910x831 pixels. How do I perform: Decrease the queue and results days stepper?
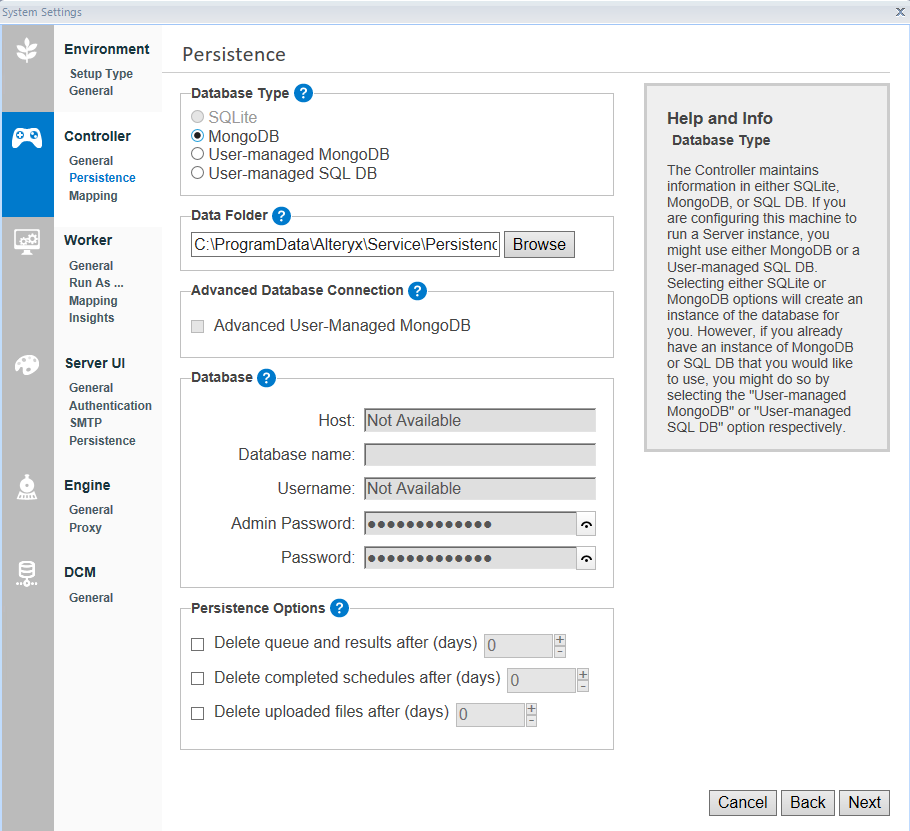click(559, 652)
